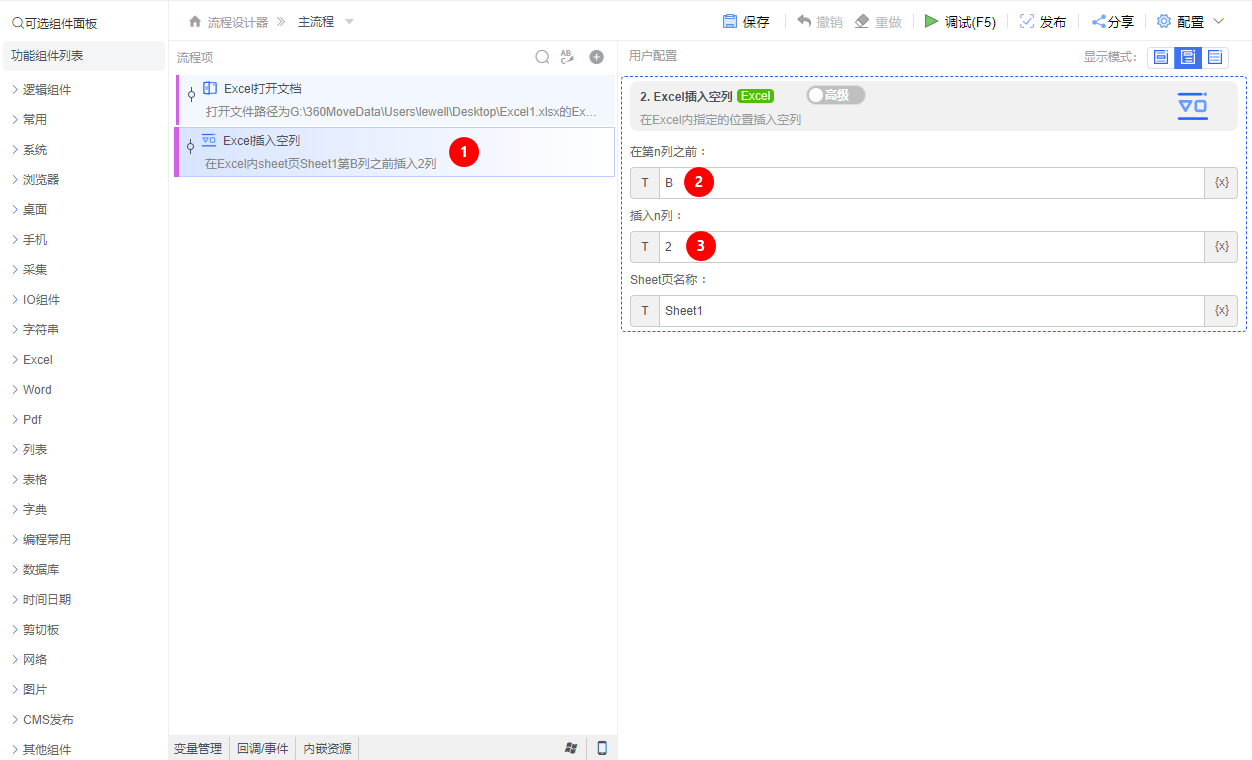This screenshot has height=760, width=1252.
Task: Click the 撤销 (Undo) button
Action: click(819, 20)
